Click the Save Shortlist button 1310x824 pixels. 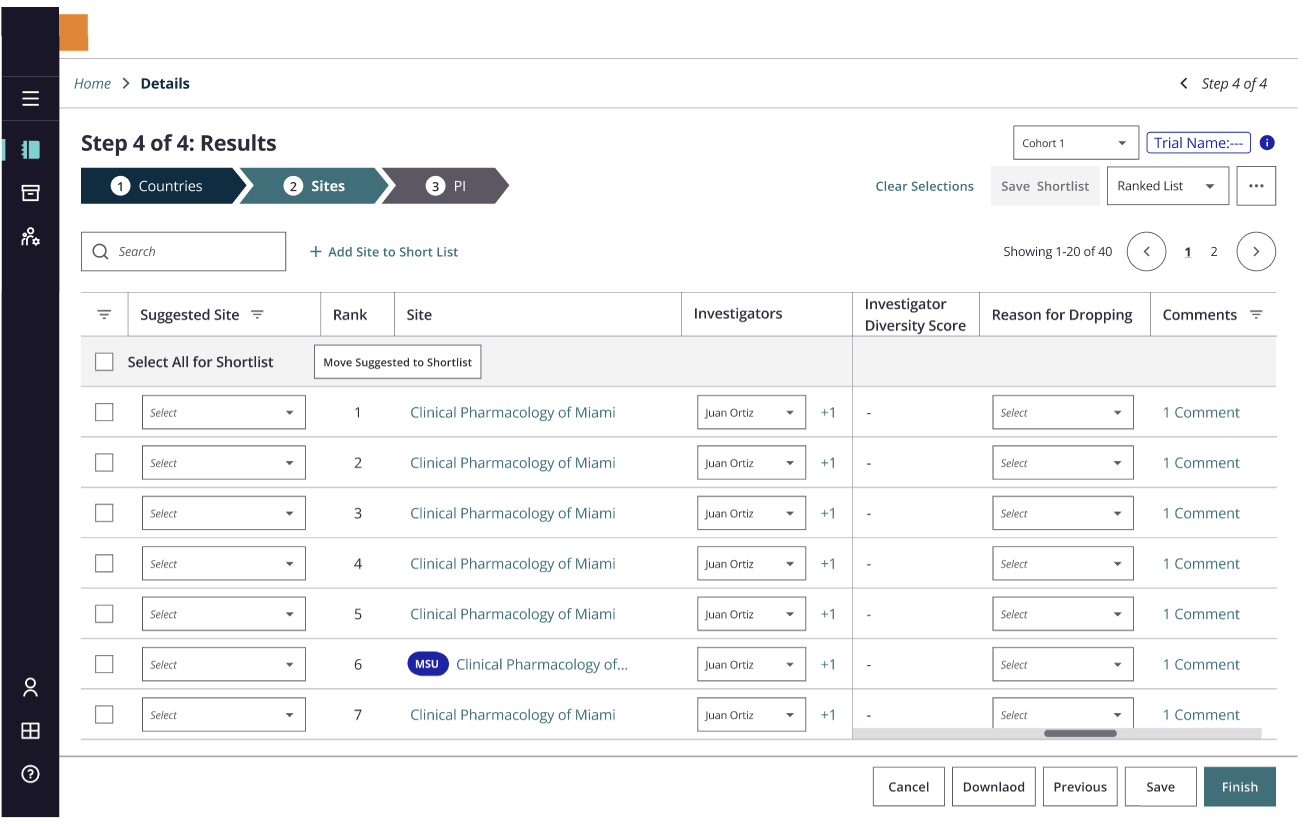(1045, 186)
